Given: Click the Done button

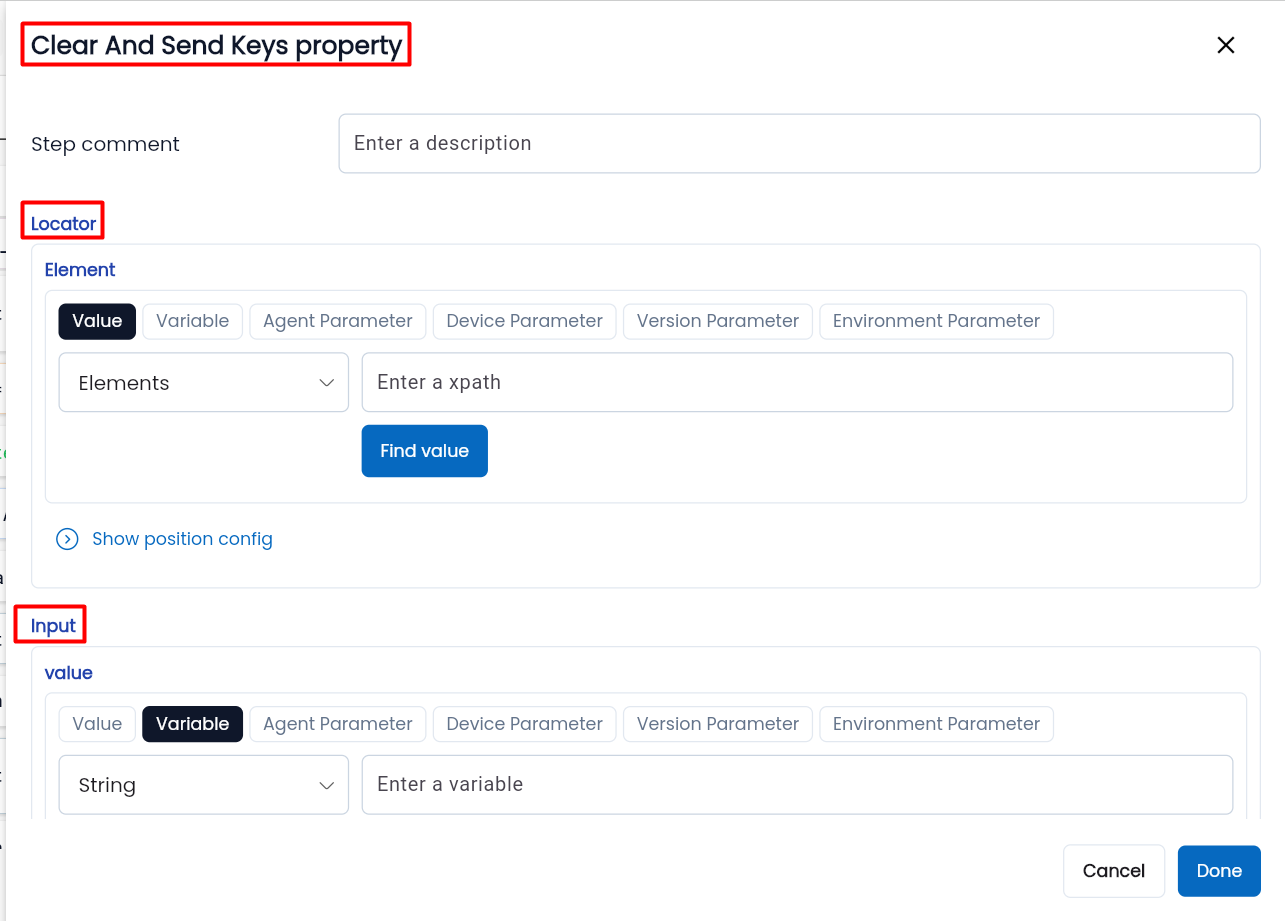Looking at the screenshot, I should pyautogui.click(x=1218, y=871).
